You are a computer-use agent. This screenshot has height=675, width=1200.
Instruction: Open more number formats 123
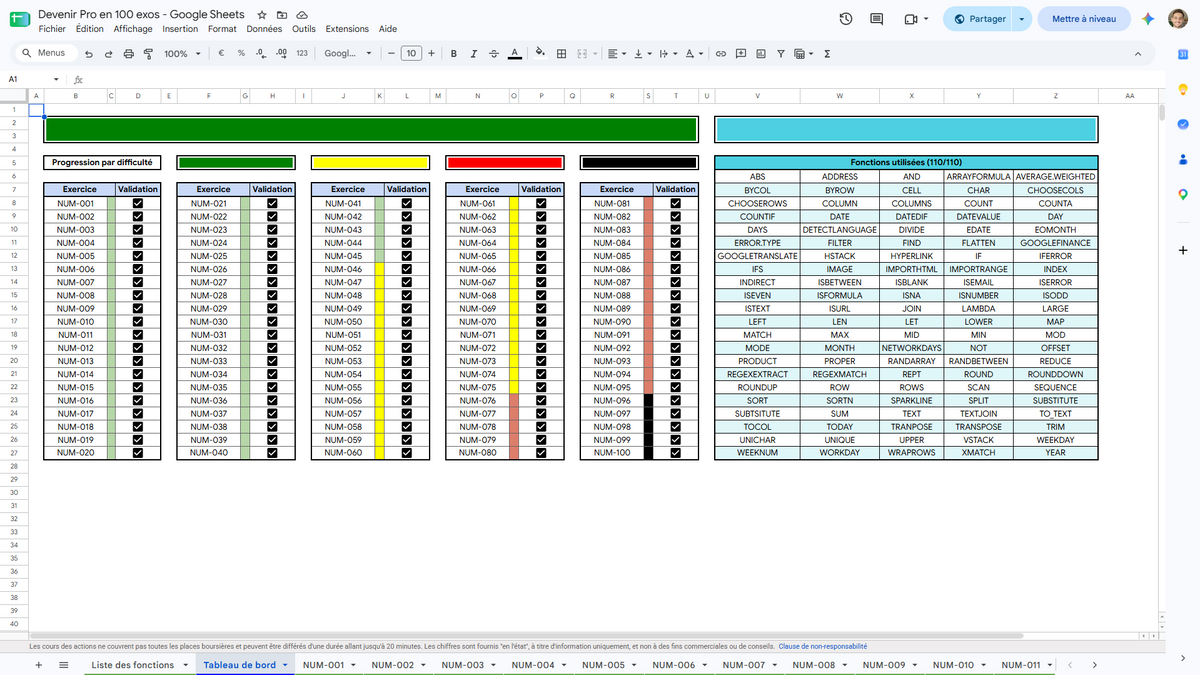[x=302, y=54]
